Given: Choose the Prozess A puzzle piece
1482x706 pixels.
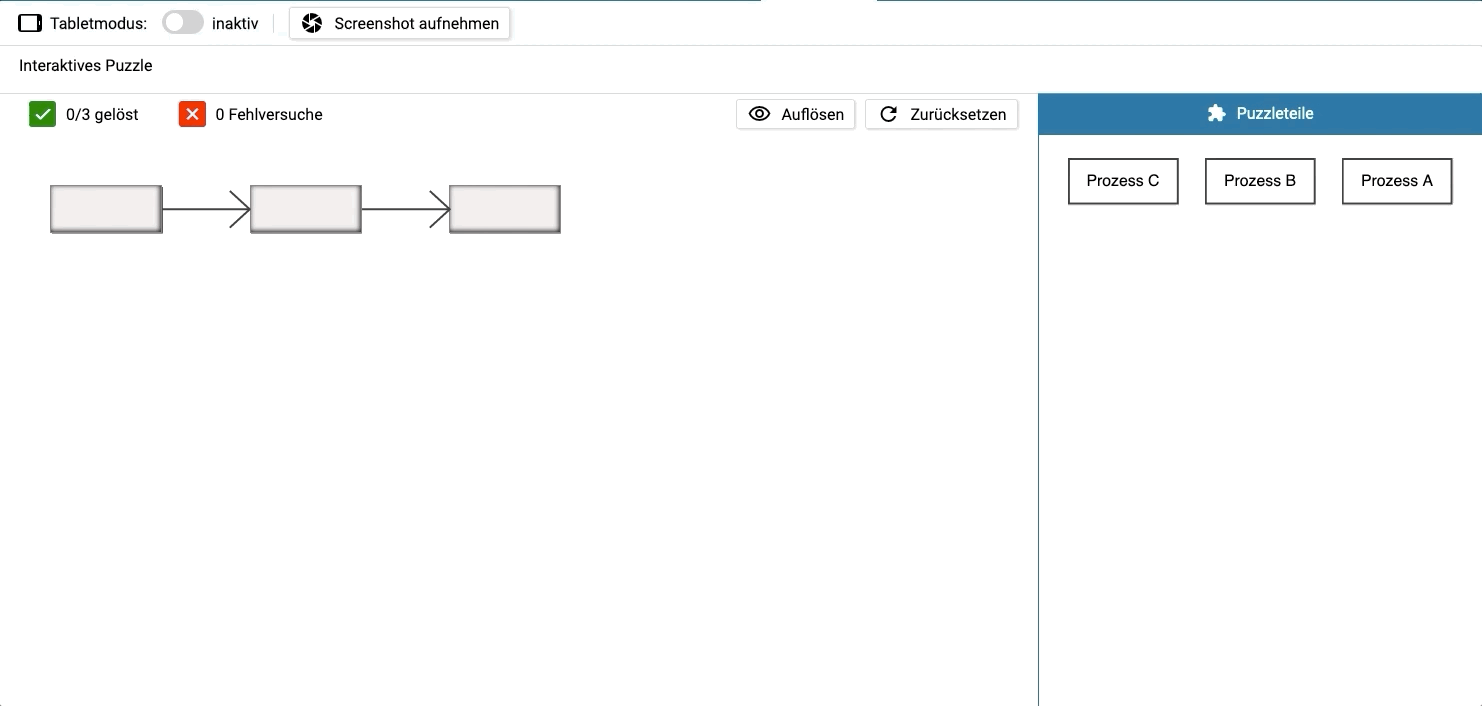Looking at the screenshot, I should (x=1396, y=181).
